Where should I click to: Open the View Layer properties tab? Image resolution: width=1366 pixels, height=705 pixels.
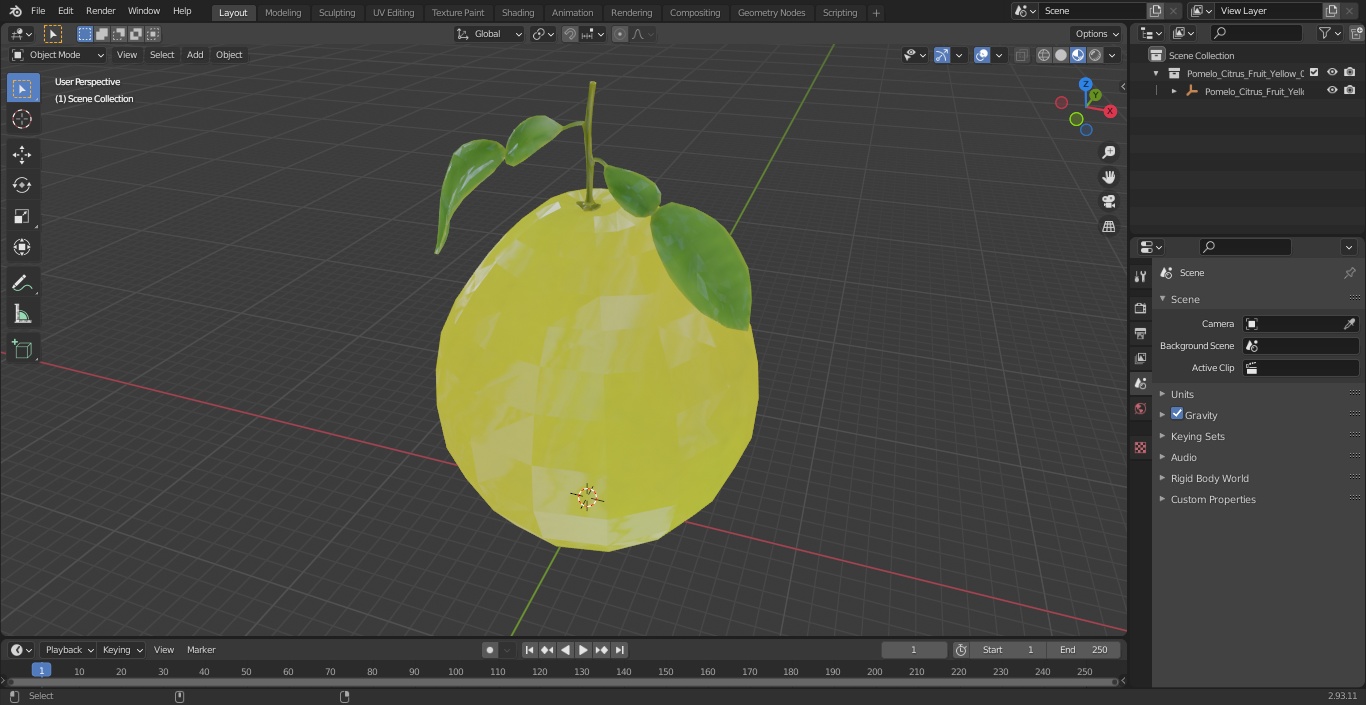tap(1140, 358)
